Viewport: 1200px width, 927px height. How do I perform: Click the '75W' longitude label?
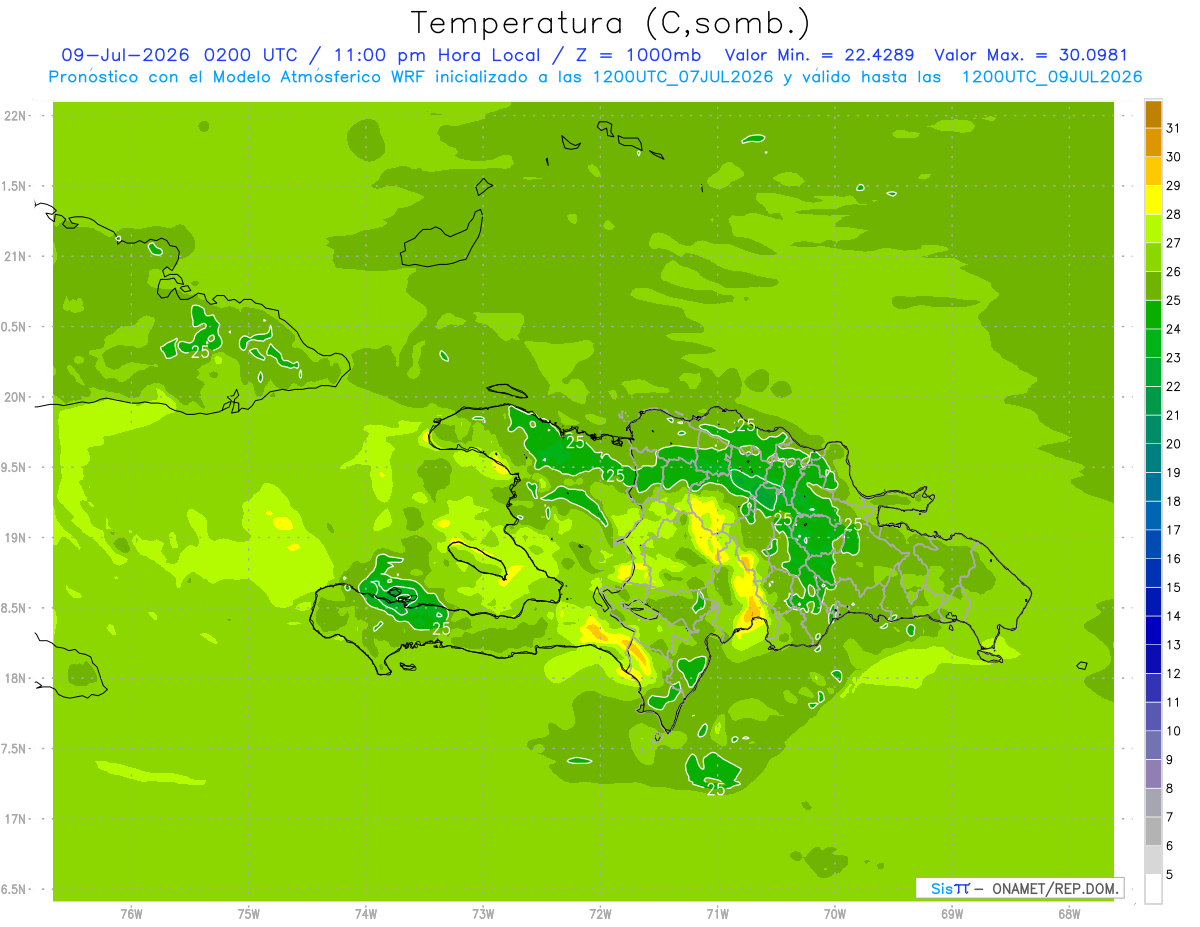tap(249, 914)
